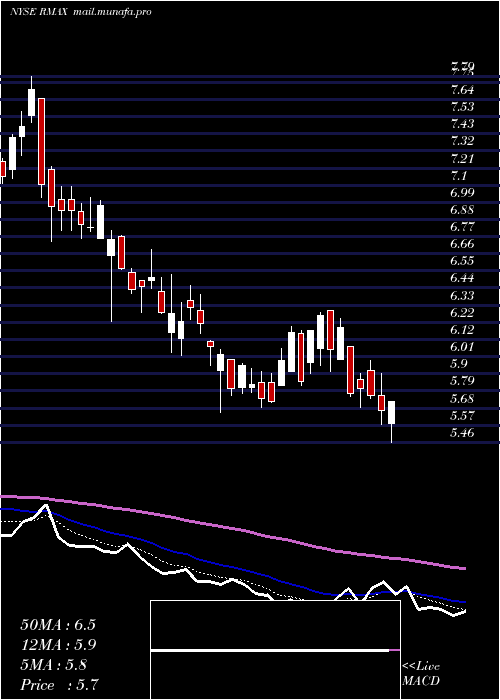Viewport: 500px width, 700px height.
Task: Select the 5.68 price level label
Action: (462, 398)
